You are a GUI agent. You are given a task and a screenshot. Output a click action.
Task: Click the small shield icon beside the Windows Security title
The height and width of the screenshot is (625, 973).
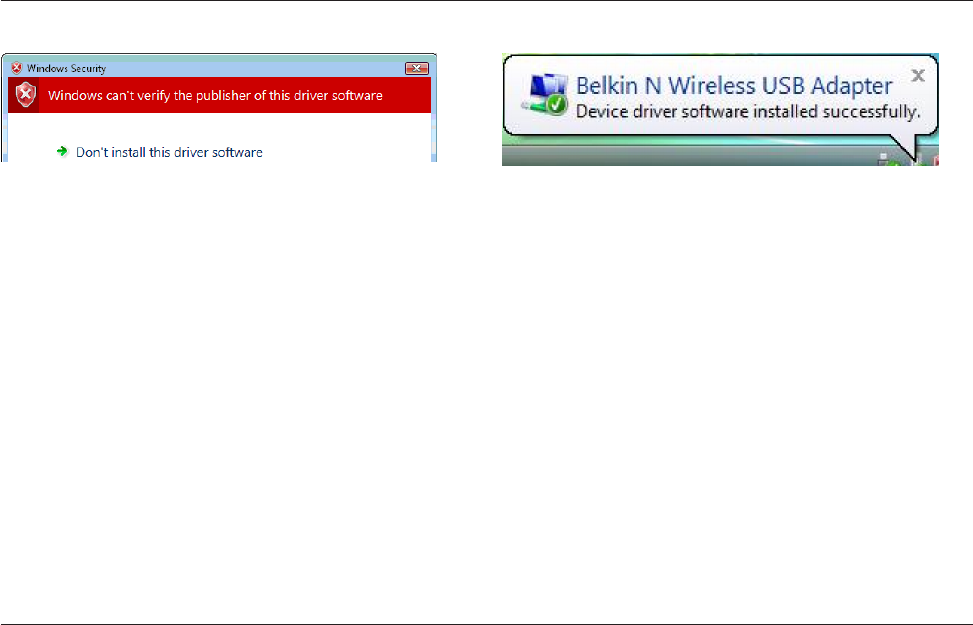tap(17, 68)
